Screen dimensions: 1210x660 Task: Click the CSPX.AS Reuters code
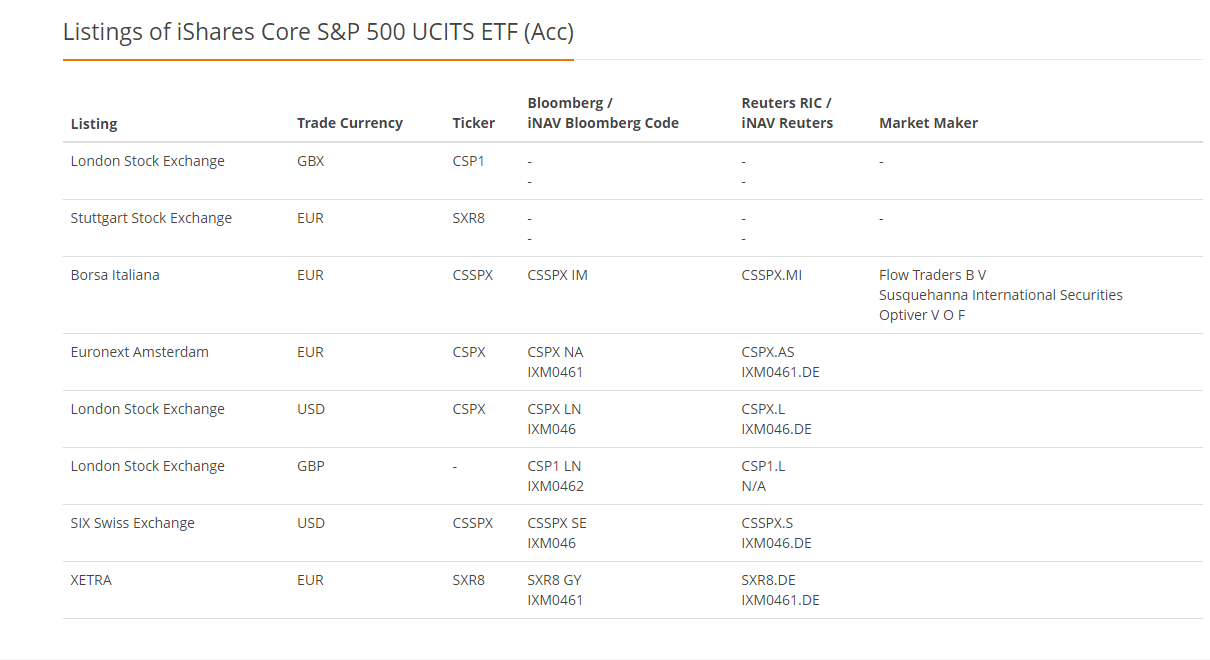click(x=768, y=352)
